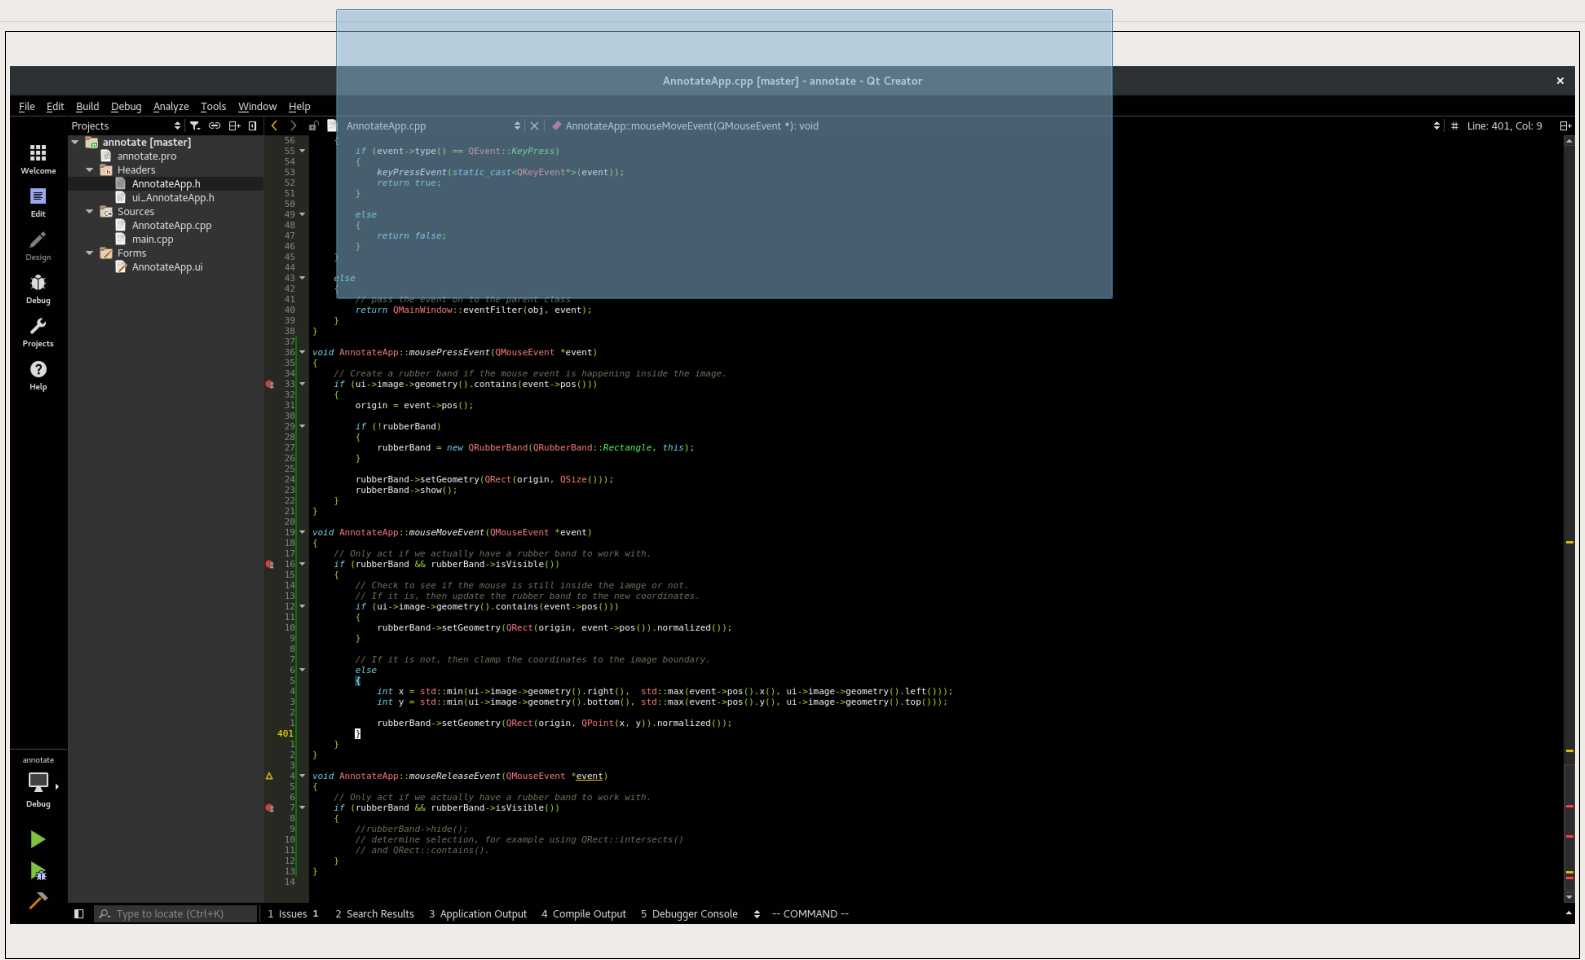Screen dimensions: 1585x960
Task: Open Design mode
Action: tap(38, 245)
